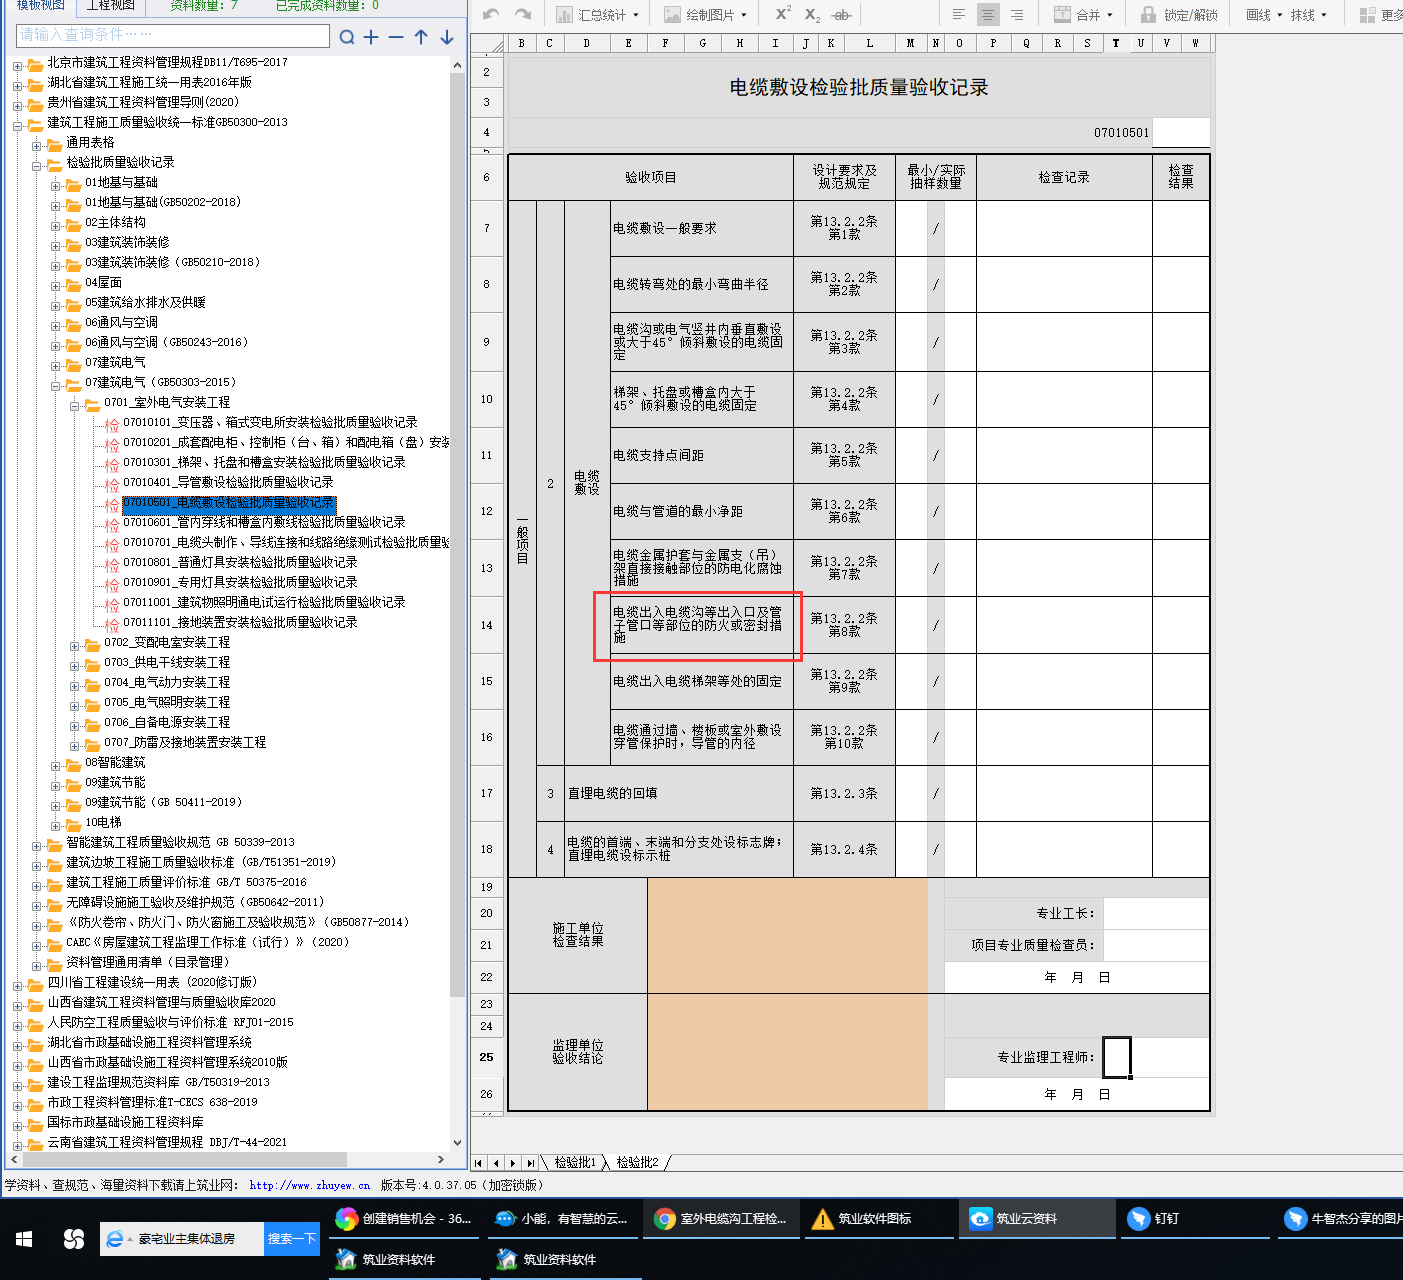
Task: Go to the first sheet with navigation arrow
Action: click(479, 1163)
